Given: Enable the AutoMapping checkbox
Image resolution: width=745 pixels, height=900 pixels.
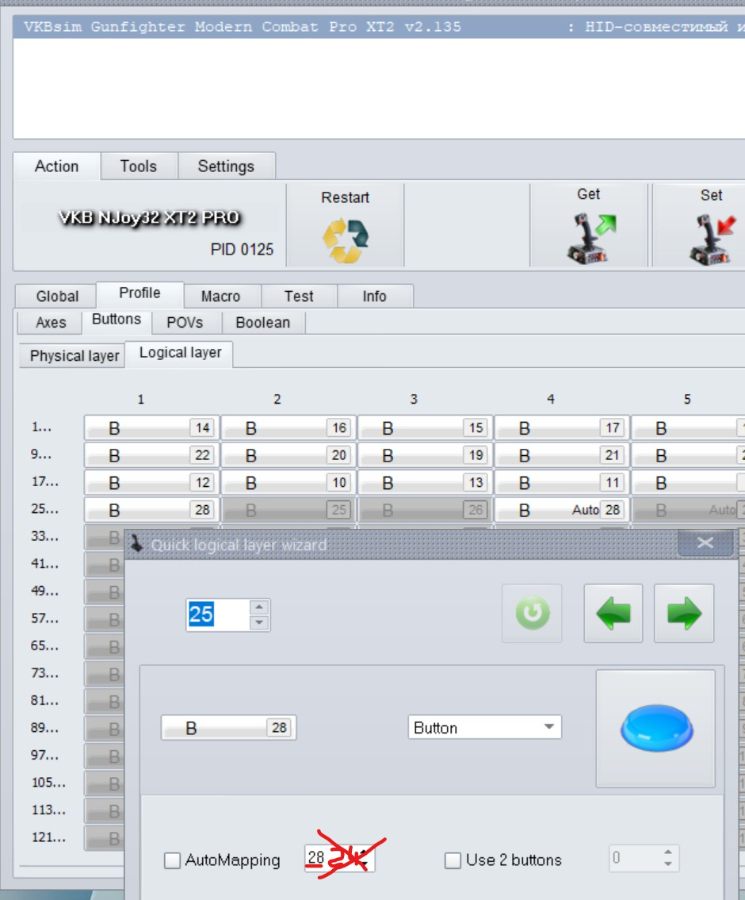Looking at the screenshot, I should 172,860.
